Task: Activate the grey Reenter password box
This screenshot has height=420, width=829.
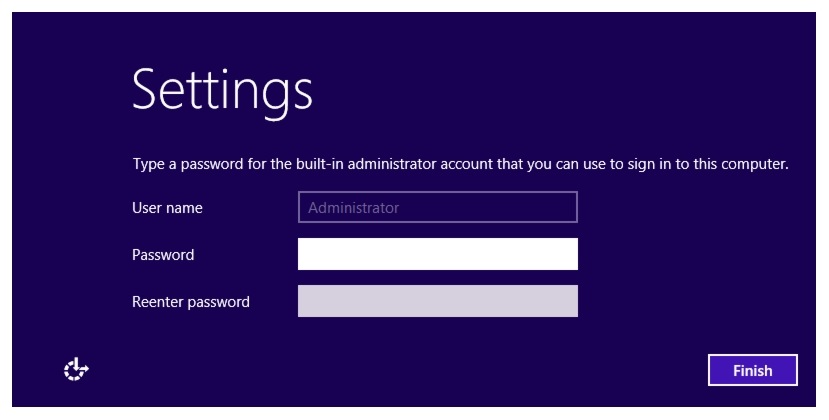Action: pos(438,301)
